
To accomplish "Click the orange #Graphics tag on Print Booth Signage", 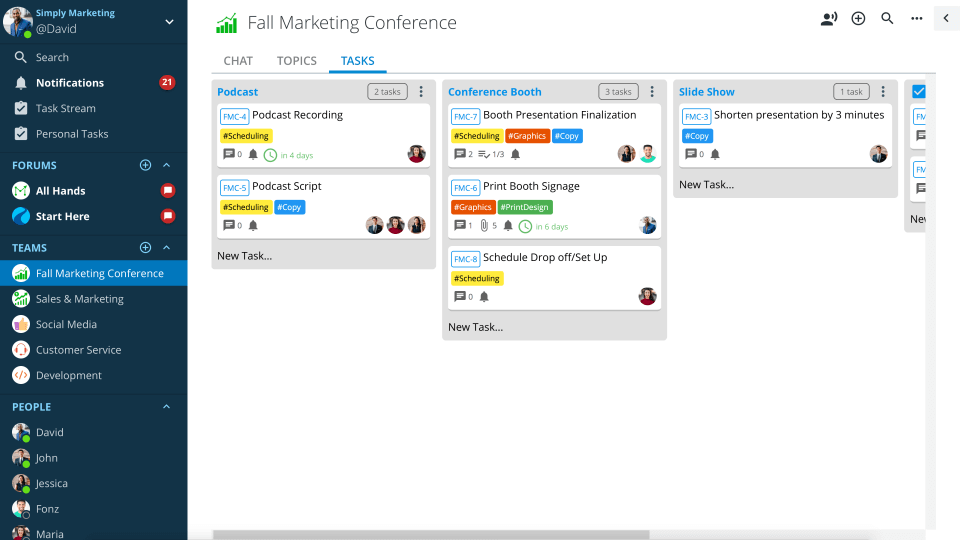I will pyautogui.click(x=473, y=208).
